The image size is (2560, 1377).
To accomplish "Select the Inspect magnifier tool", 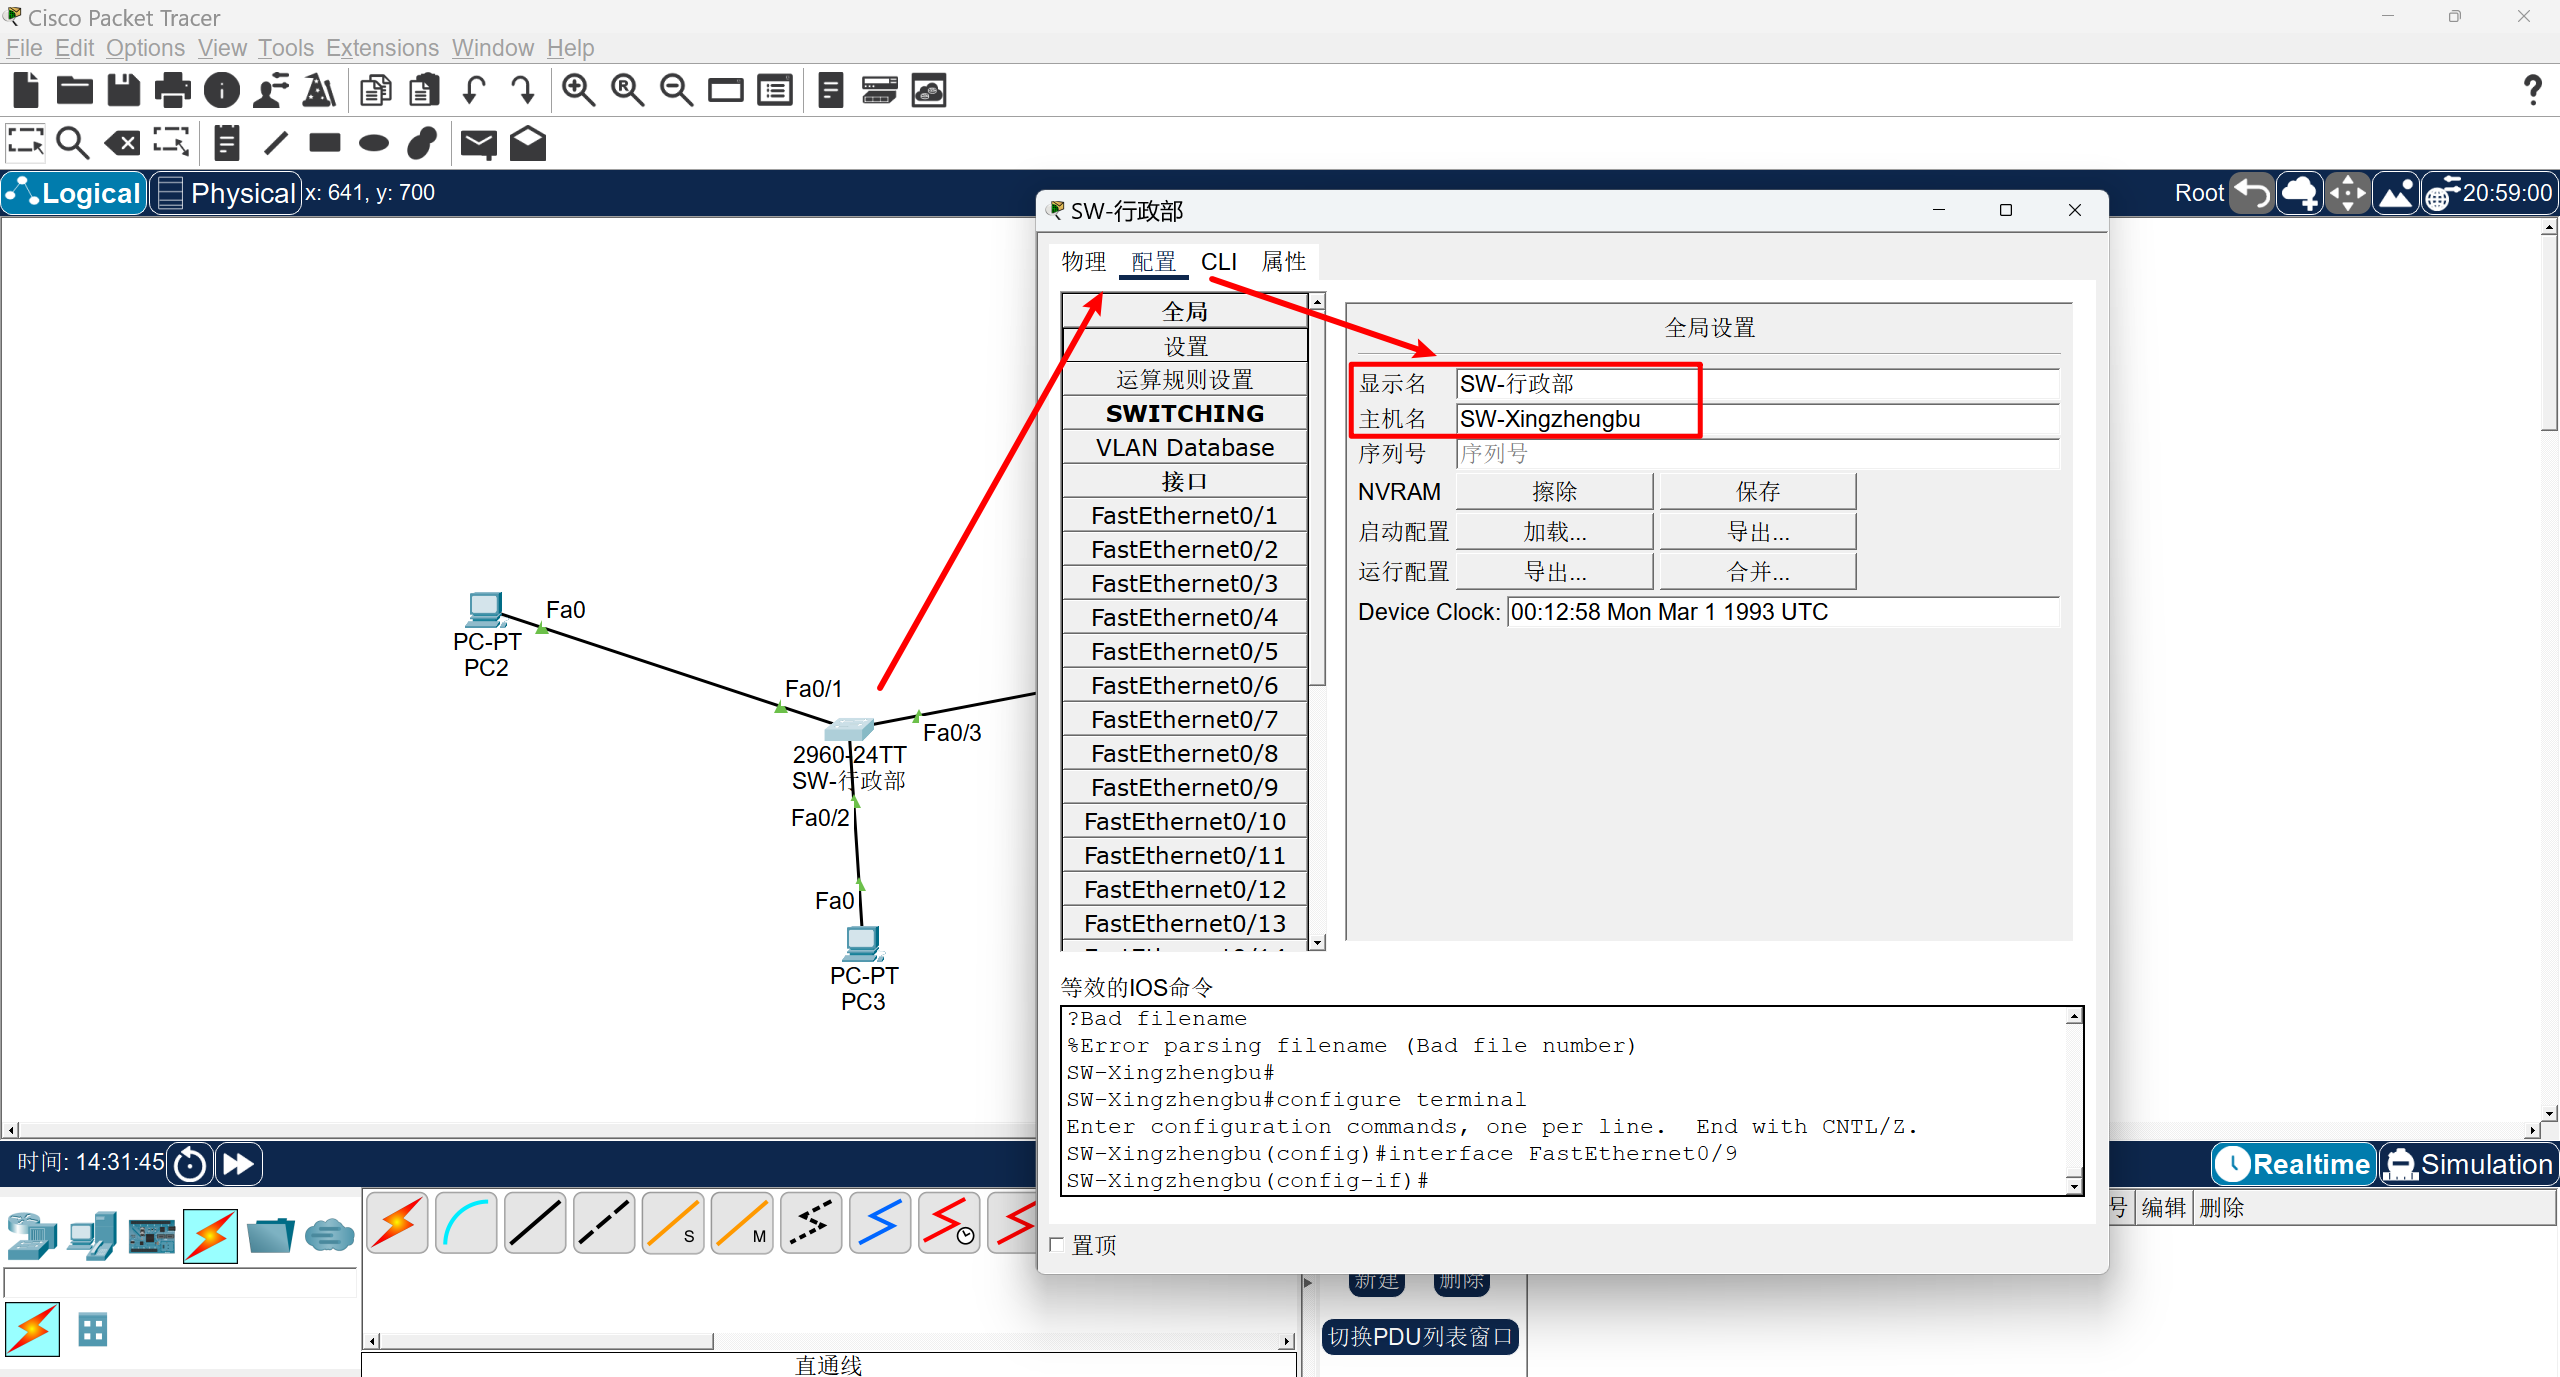I will coord(73,143).
